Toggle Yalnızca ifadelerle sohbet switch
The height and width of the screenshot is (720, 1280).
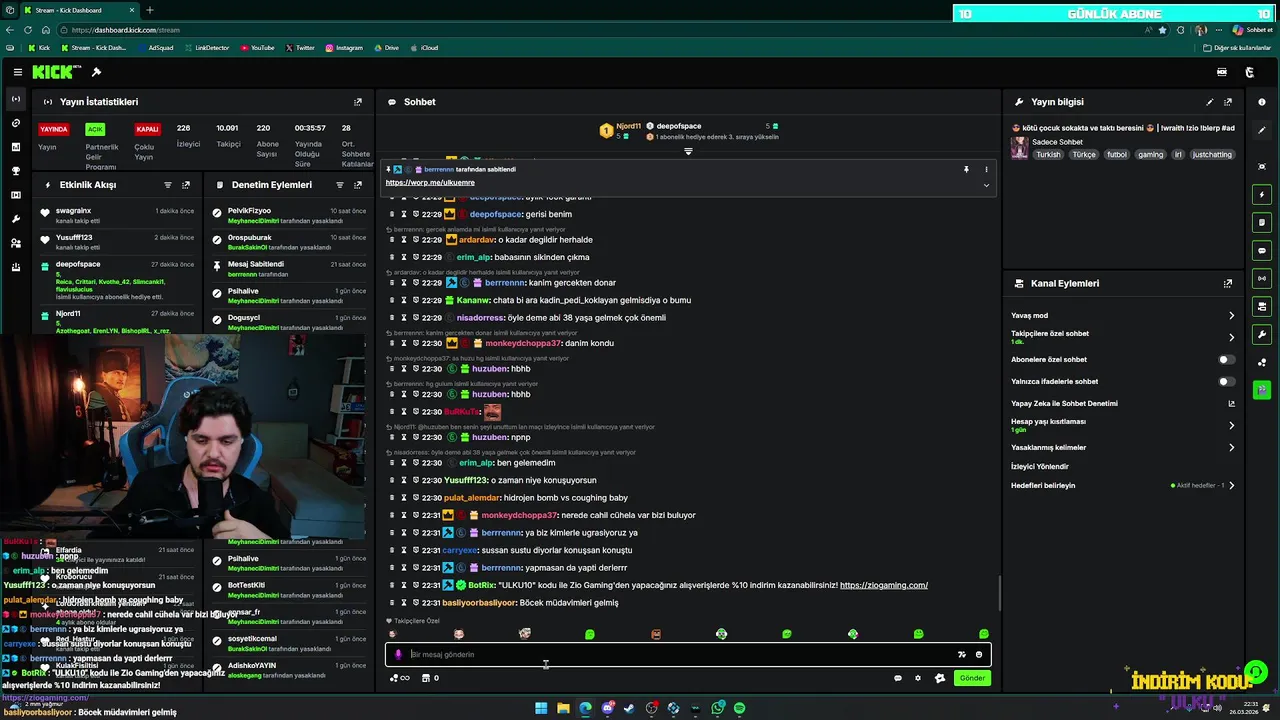pyautogui.click(x=1226, y=381)
